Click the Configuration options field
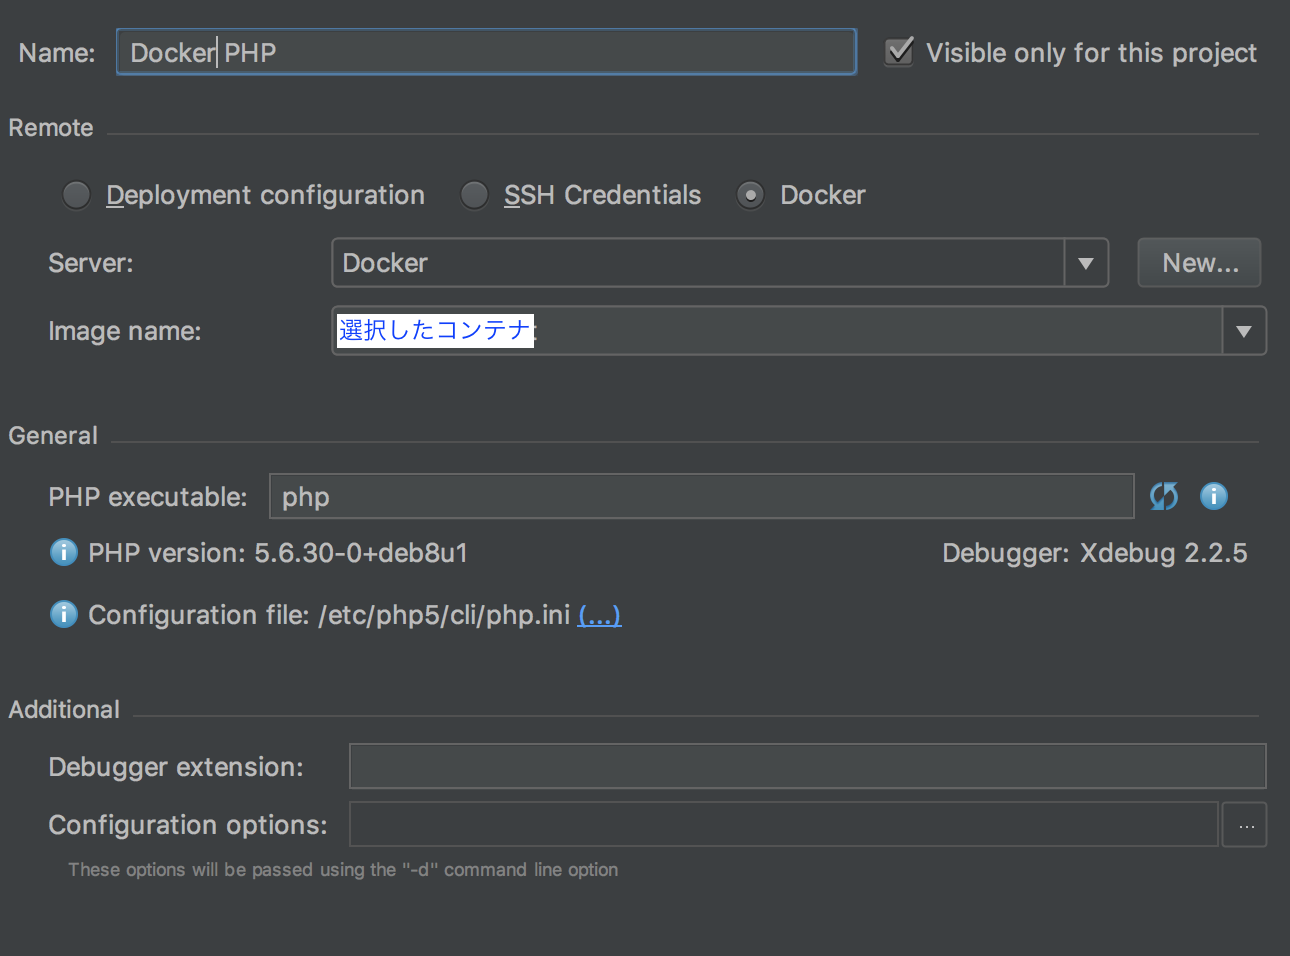 pyautogui.click(x=783, y=824)
